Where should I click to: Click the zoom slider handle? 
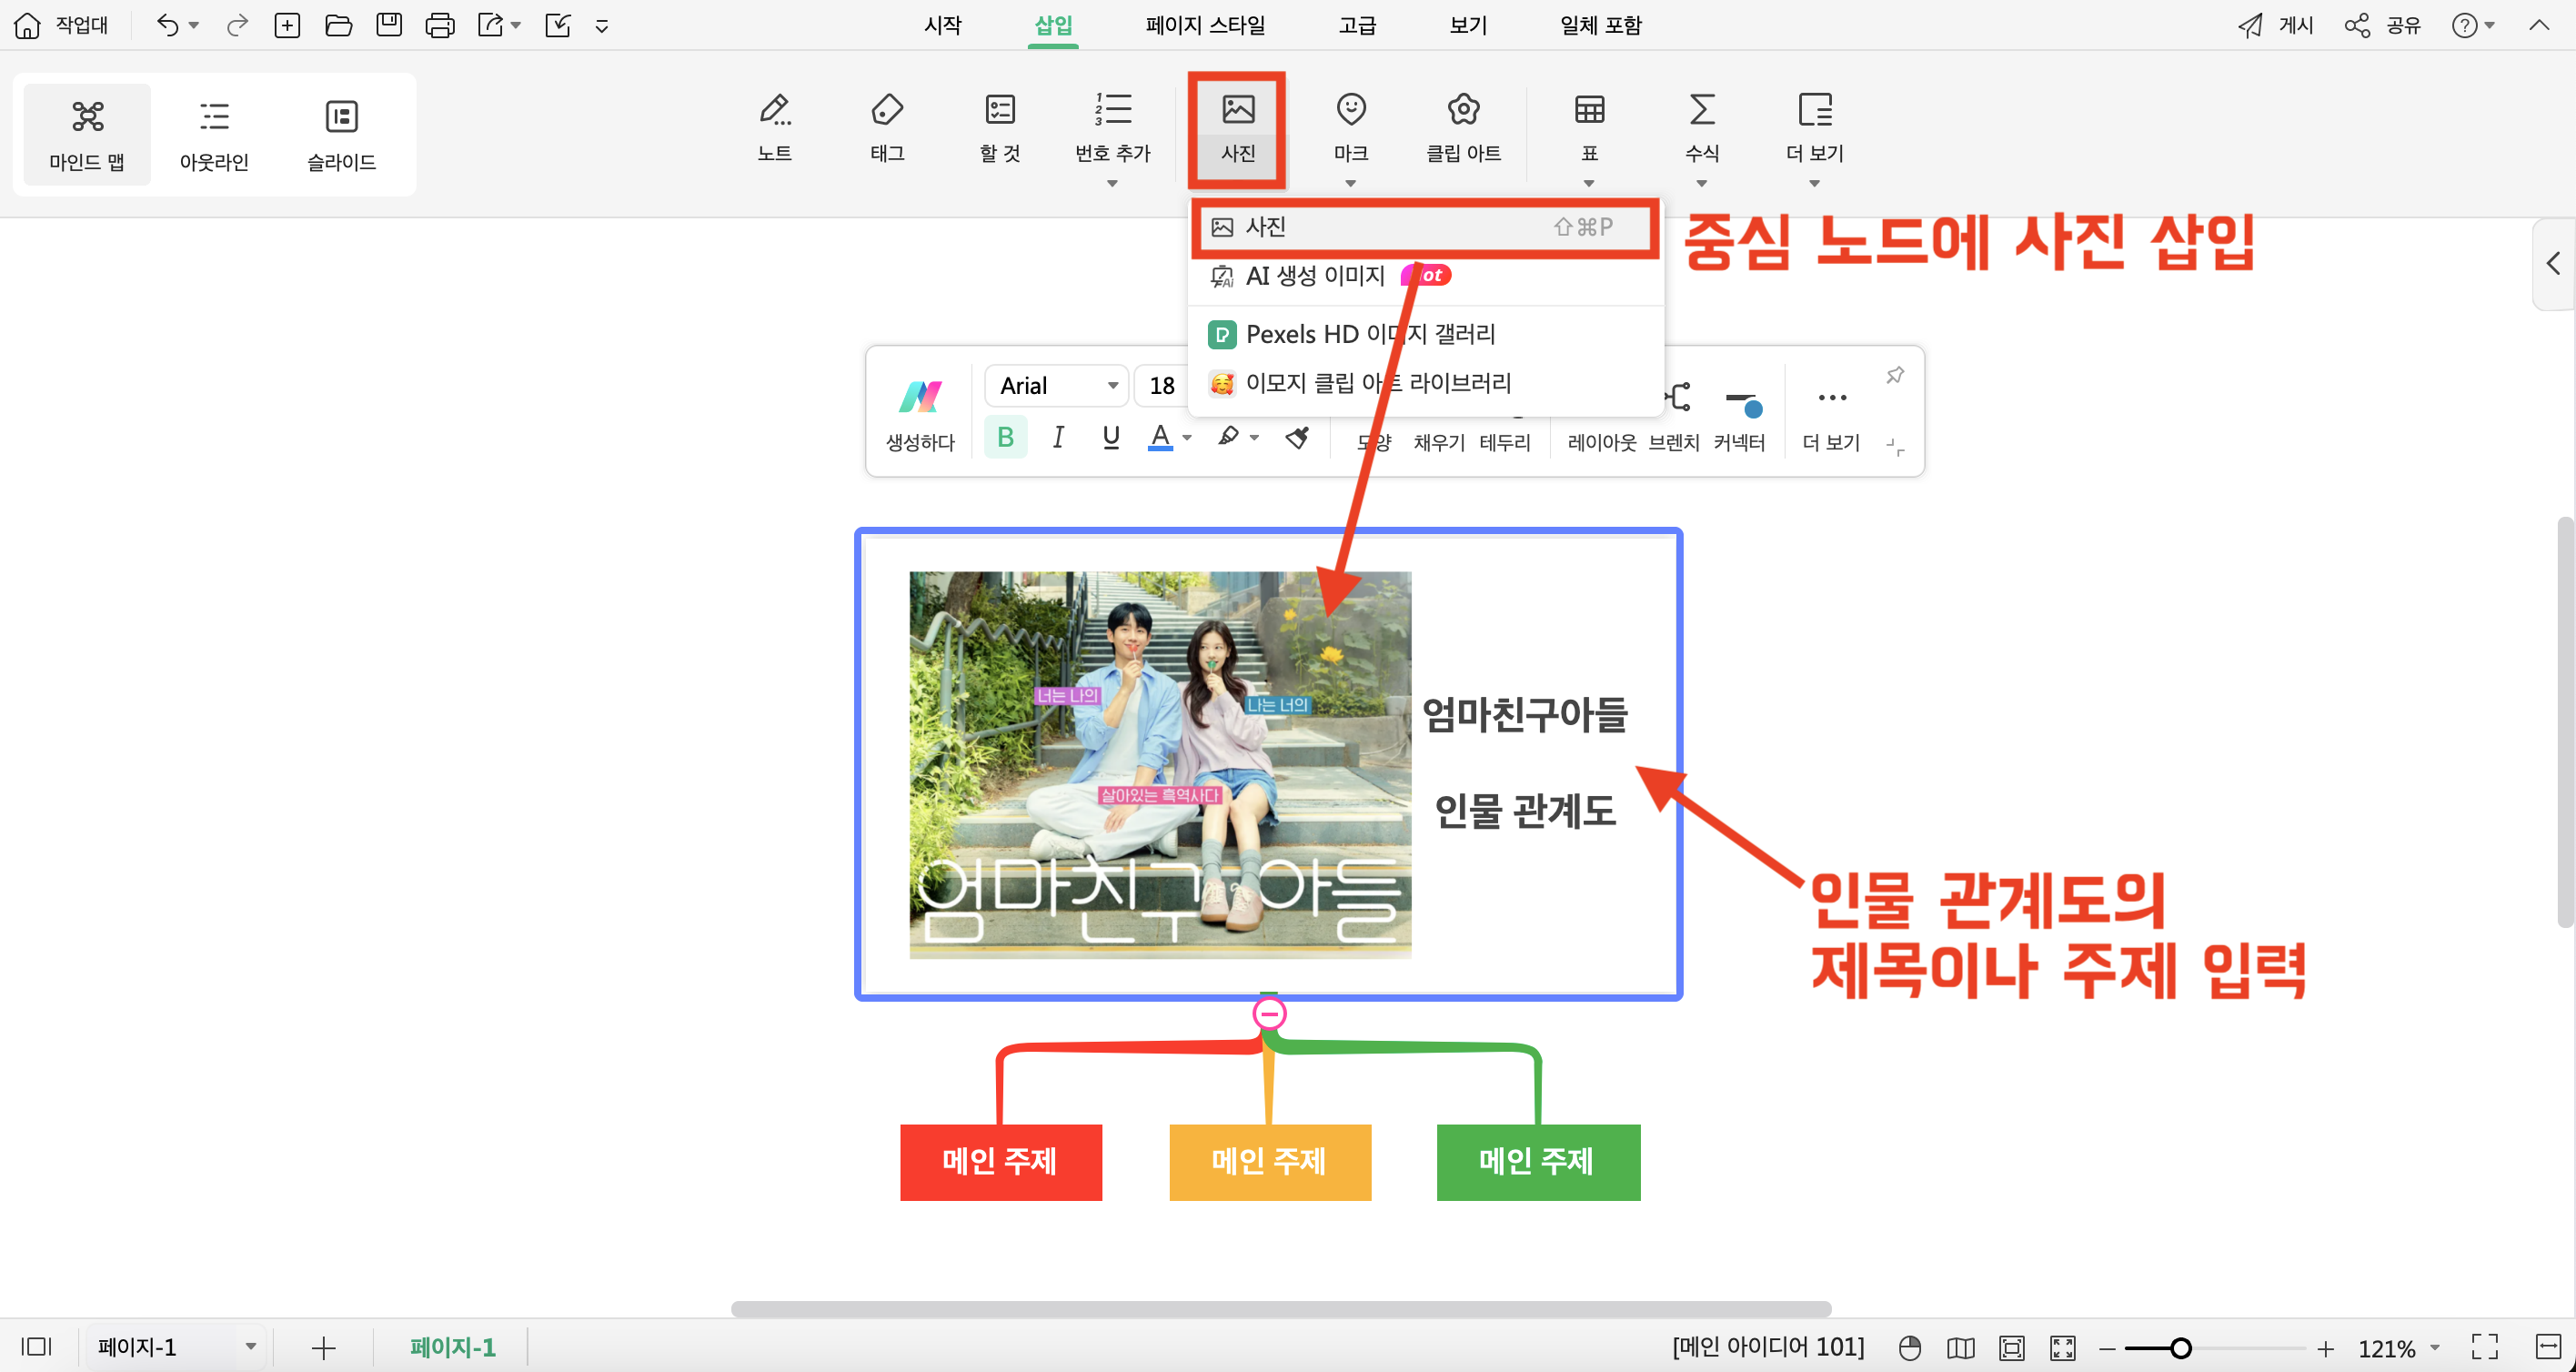2180,1348
